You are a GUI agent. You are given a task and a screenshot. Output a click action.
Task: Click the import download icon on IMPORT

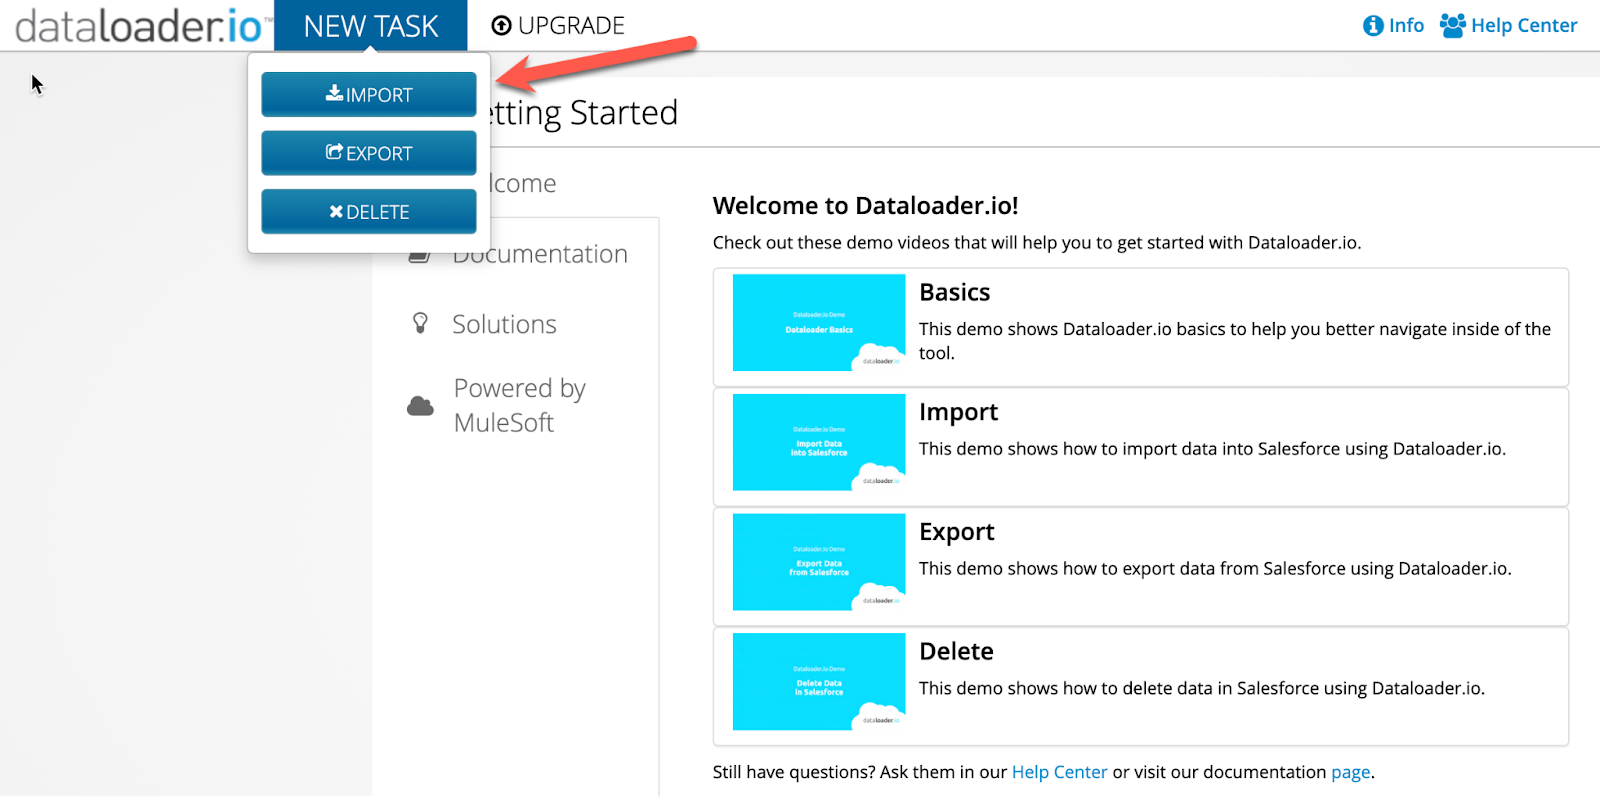pyautogui.click(x=334, y=93)
